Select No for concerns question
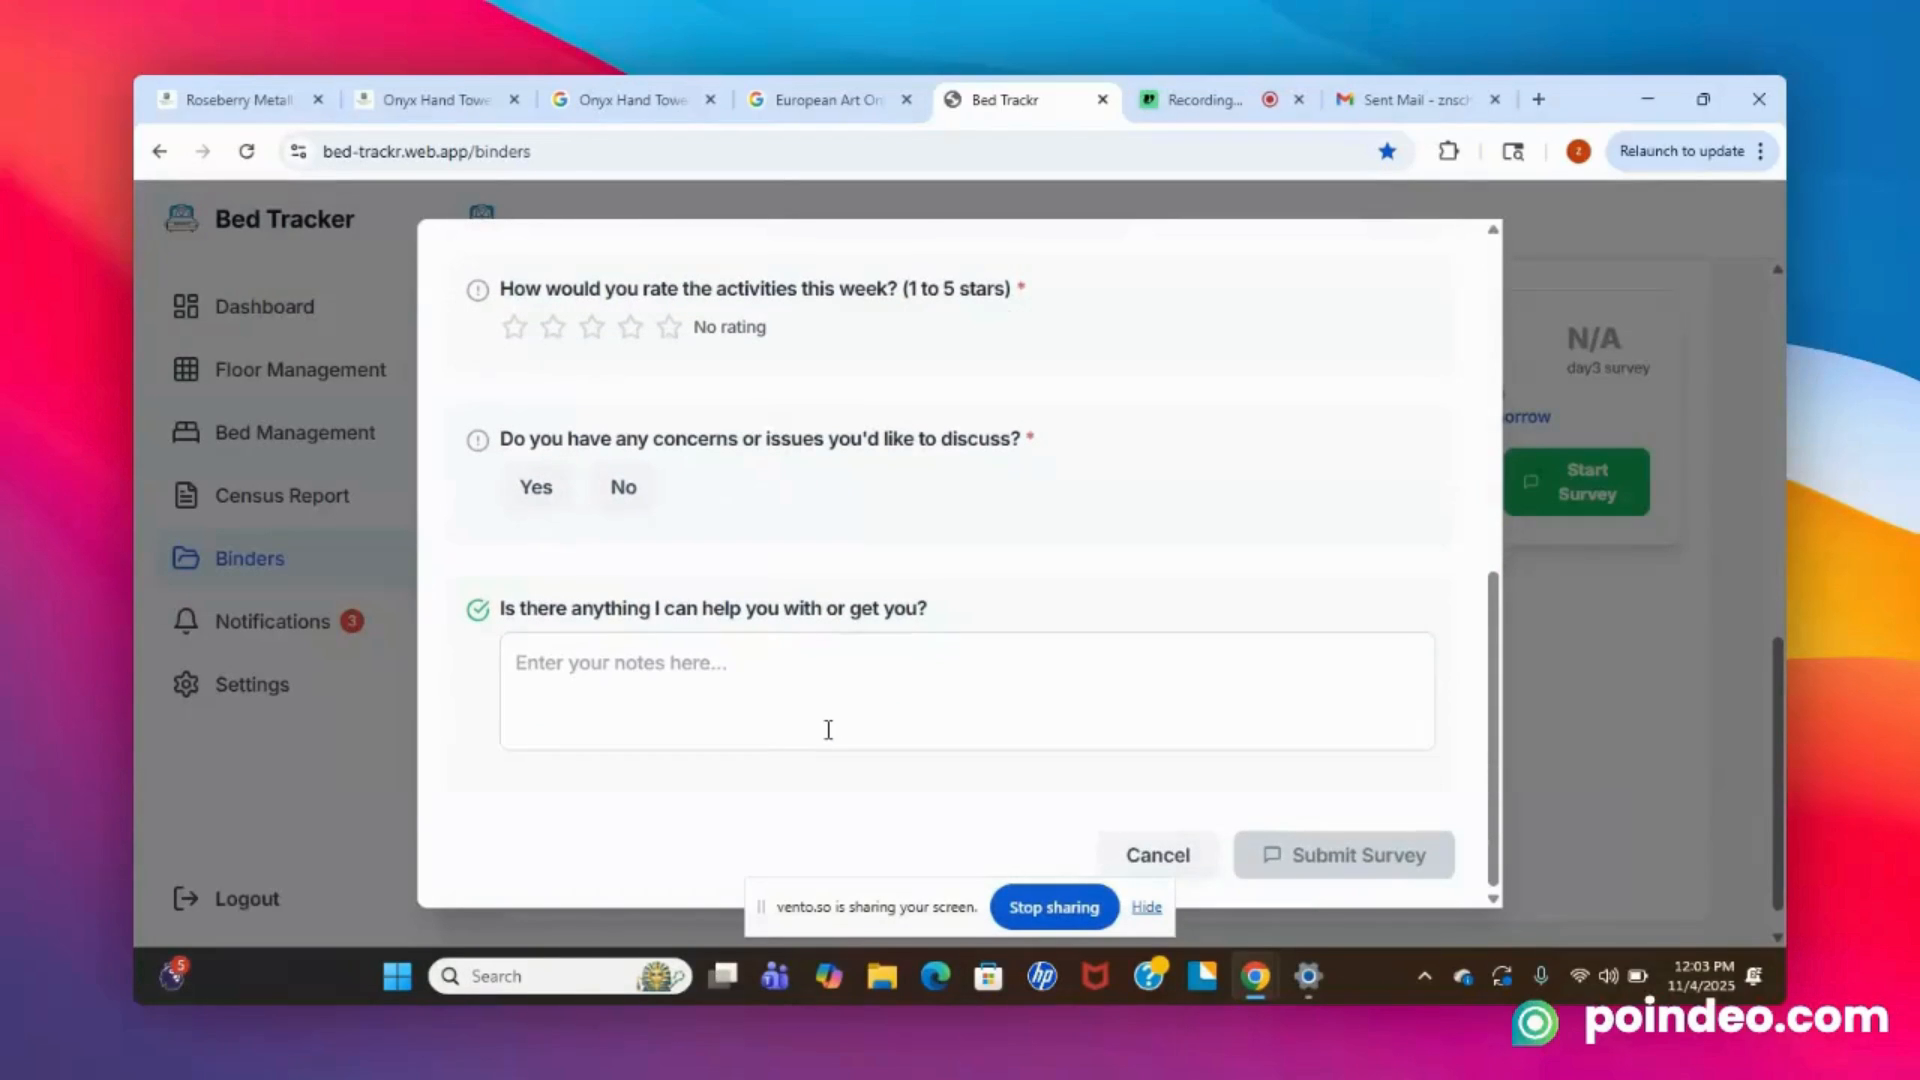 coord(623,487)
